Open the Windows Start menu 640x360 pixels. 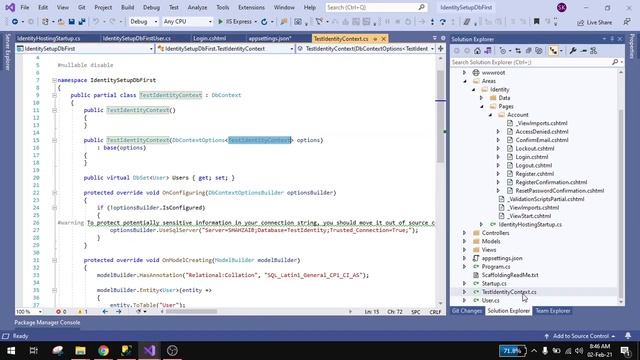[11, 351]
